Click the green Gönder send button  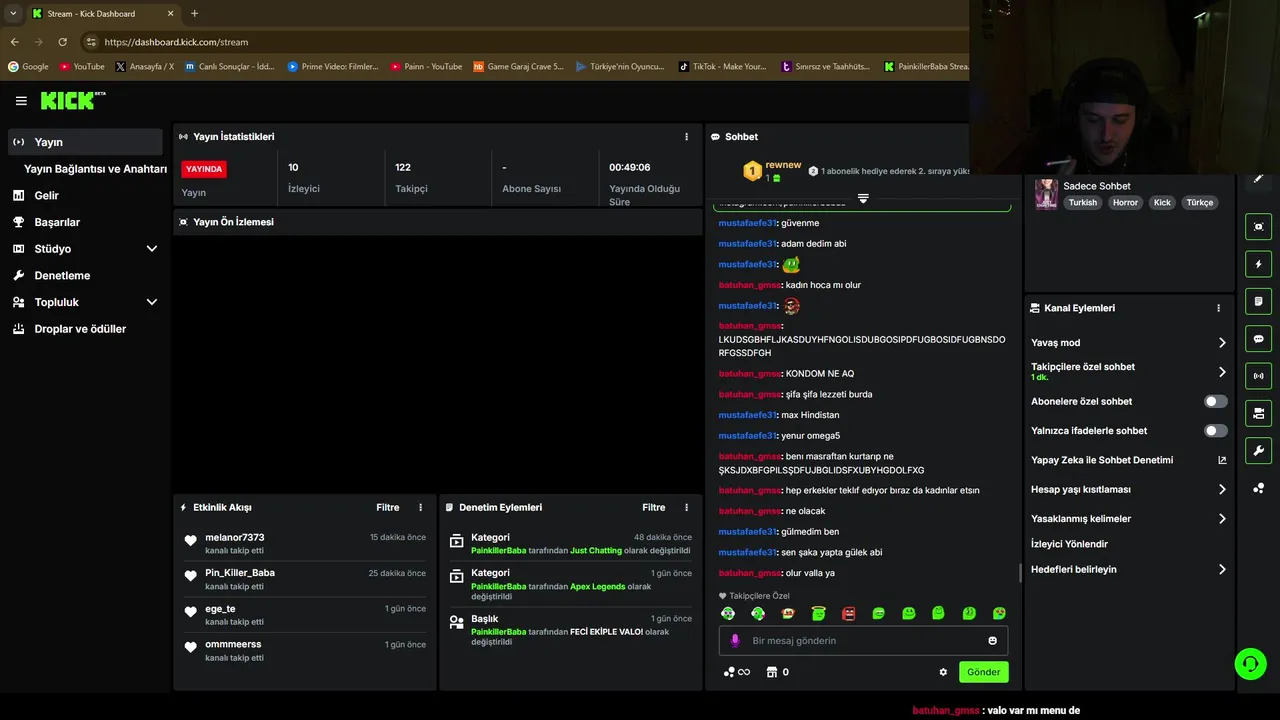coord(983,672)
